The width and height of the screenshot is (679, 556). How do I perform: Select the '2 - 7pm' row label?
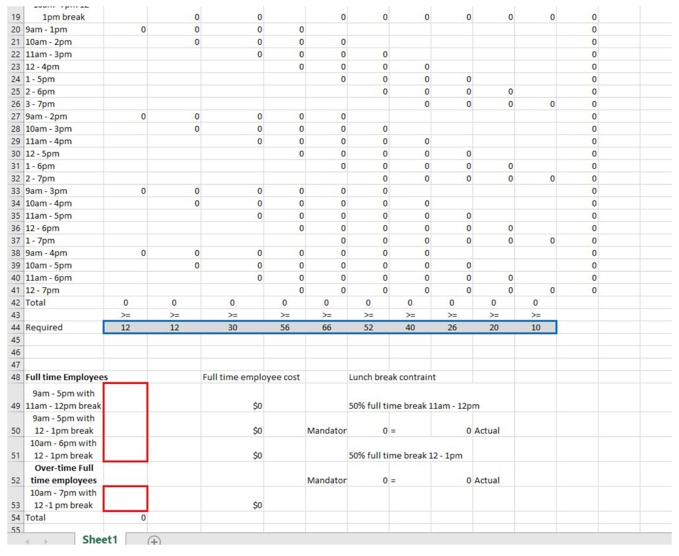40,178
